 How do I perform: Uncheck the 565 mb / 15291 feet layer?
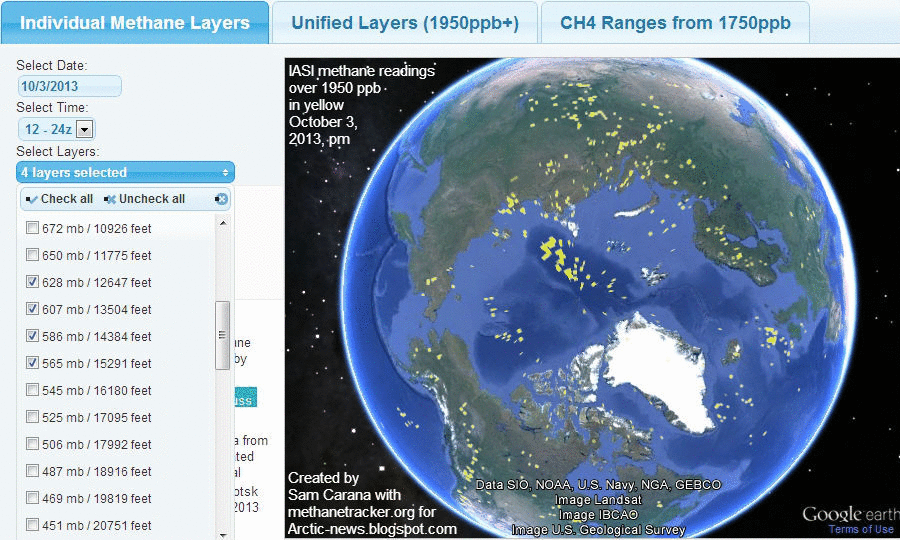(x=32, y=363)
